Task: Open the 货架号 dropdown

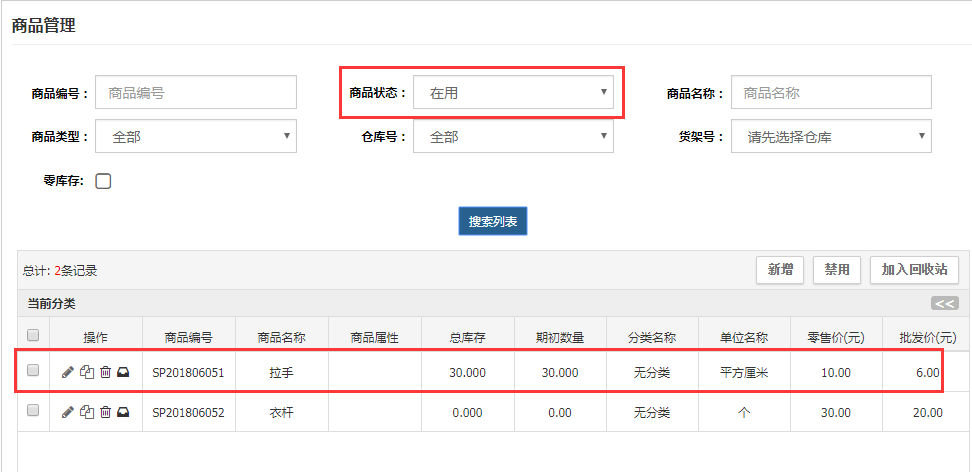Action: pyautogui.click(x=831, y=137)
